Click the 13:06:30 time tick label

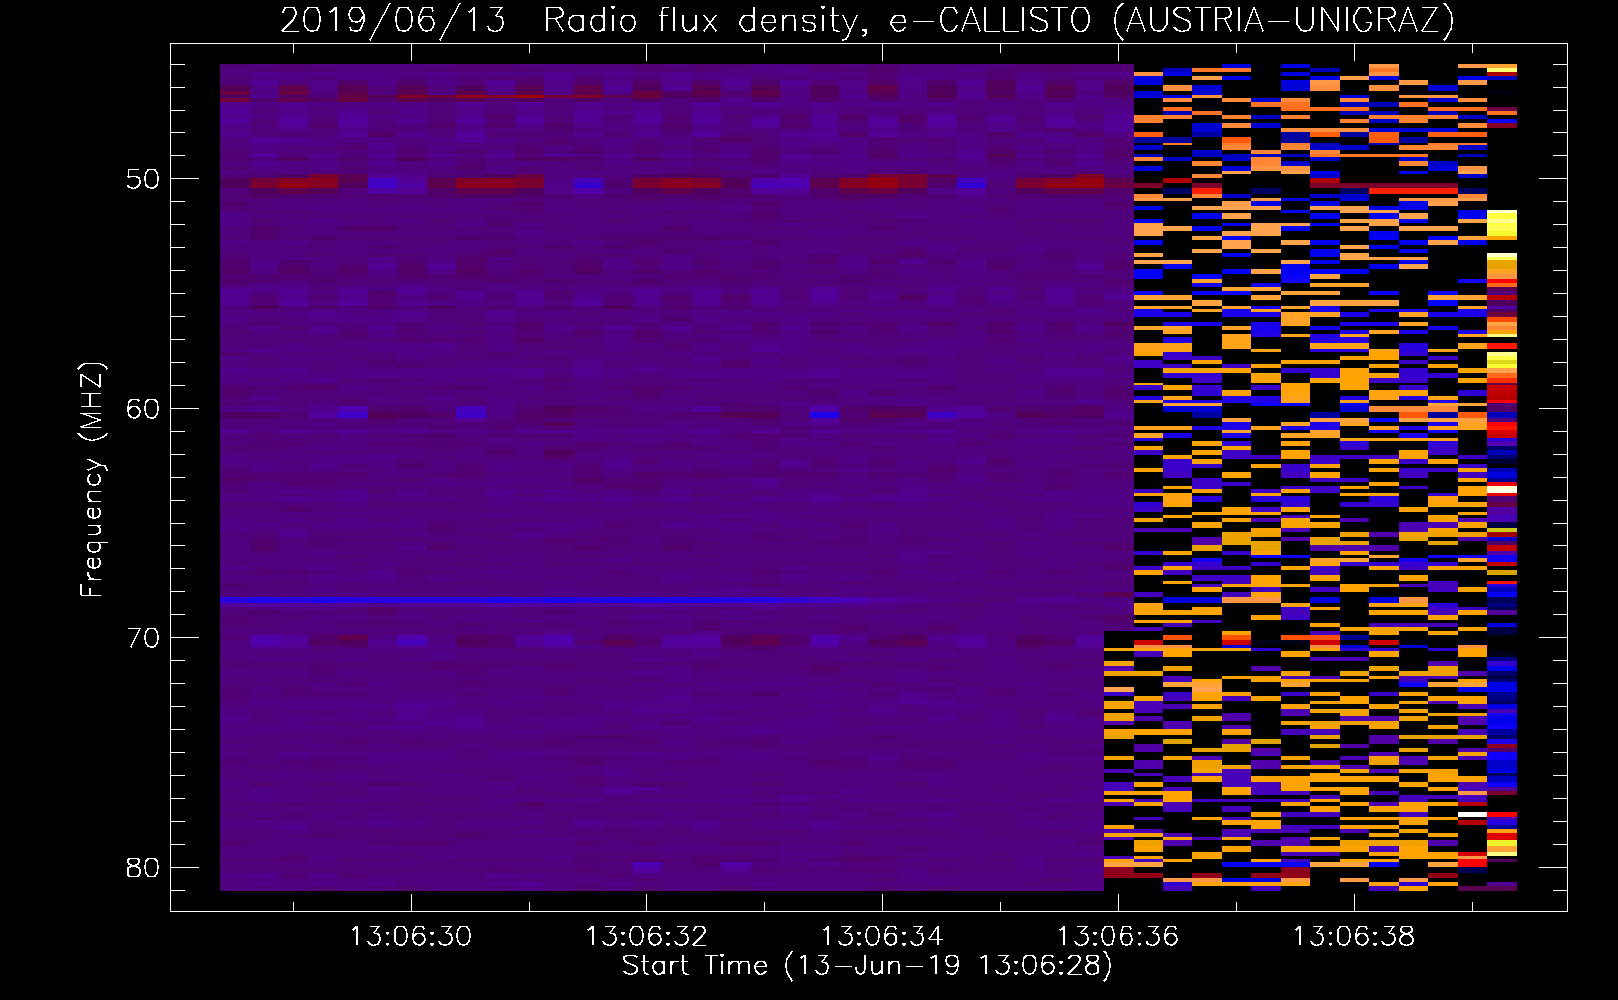[x=410, y=937]
